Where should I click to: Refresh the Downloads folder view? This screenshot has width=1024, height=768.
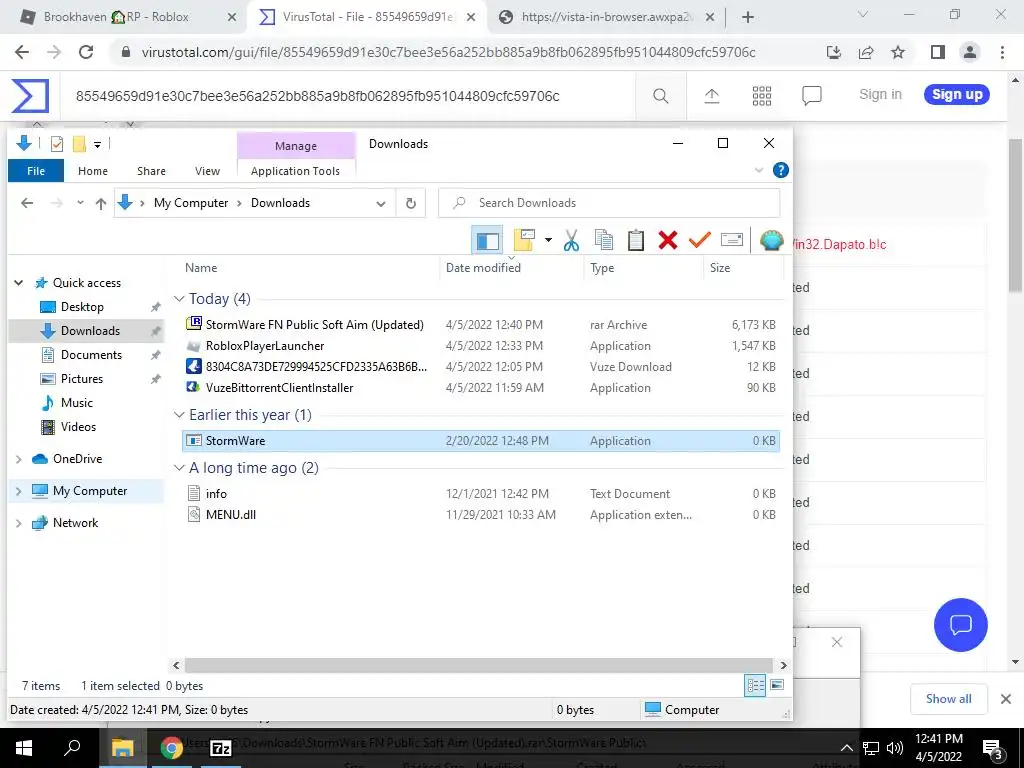[411, 203]
